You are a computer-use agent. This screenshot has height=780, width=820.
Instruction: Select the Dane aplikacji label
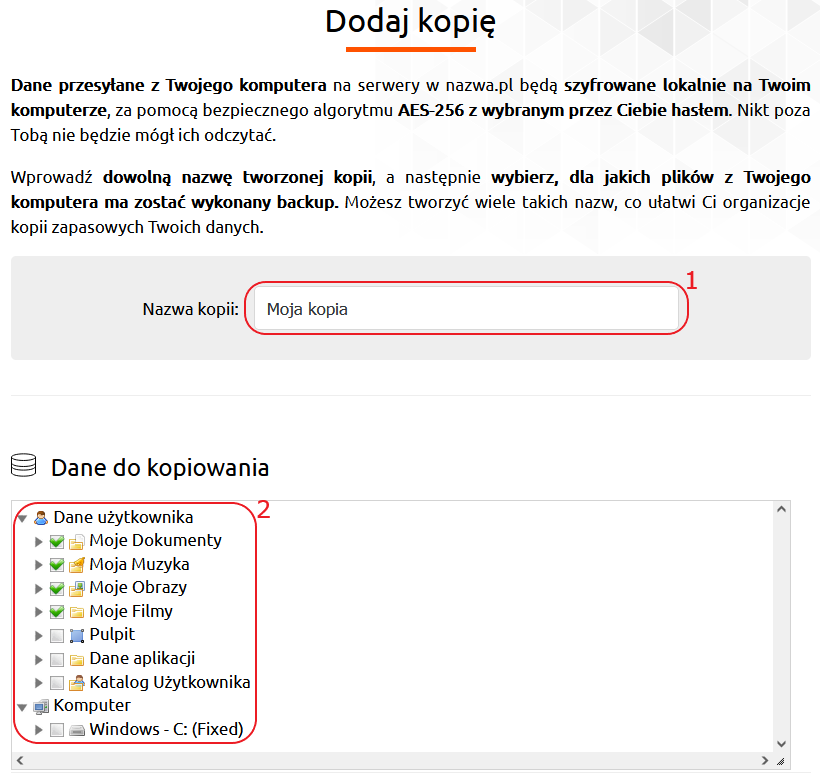[142, 658]
